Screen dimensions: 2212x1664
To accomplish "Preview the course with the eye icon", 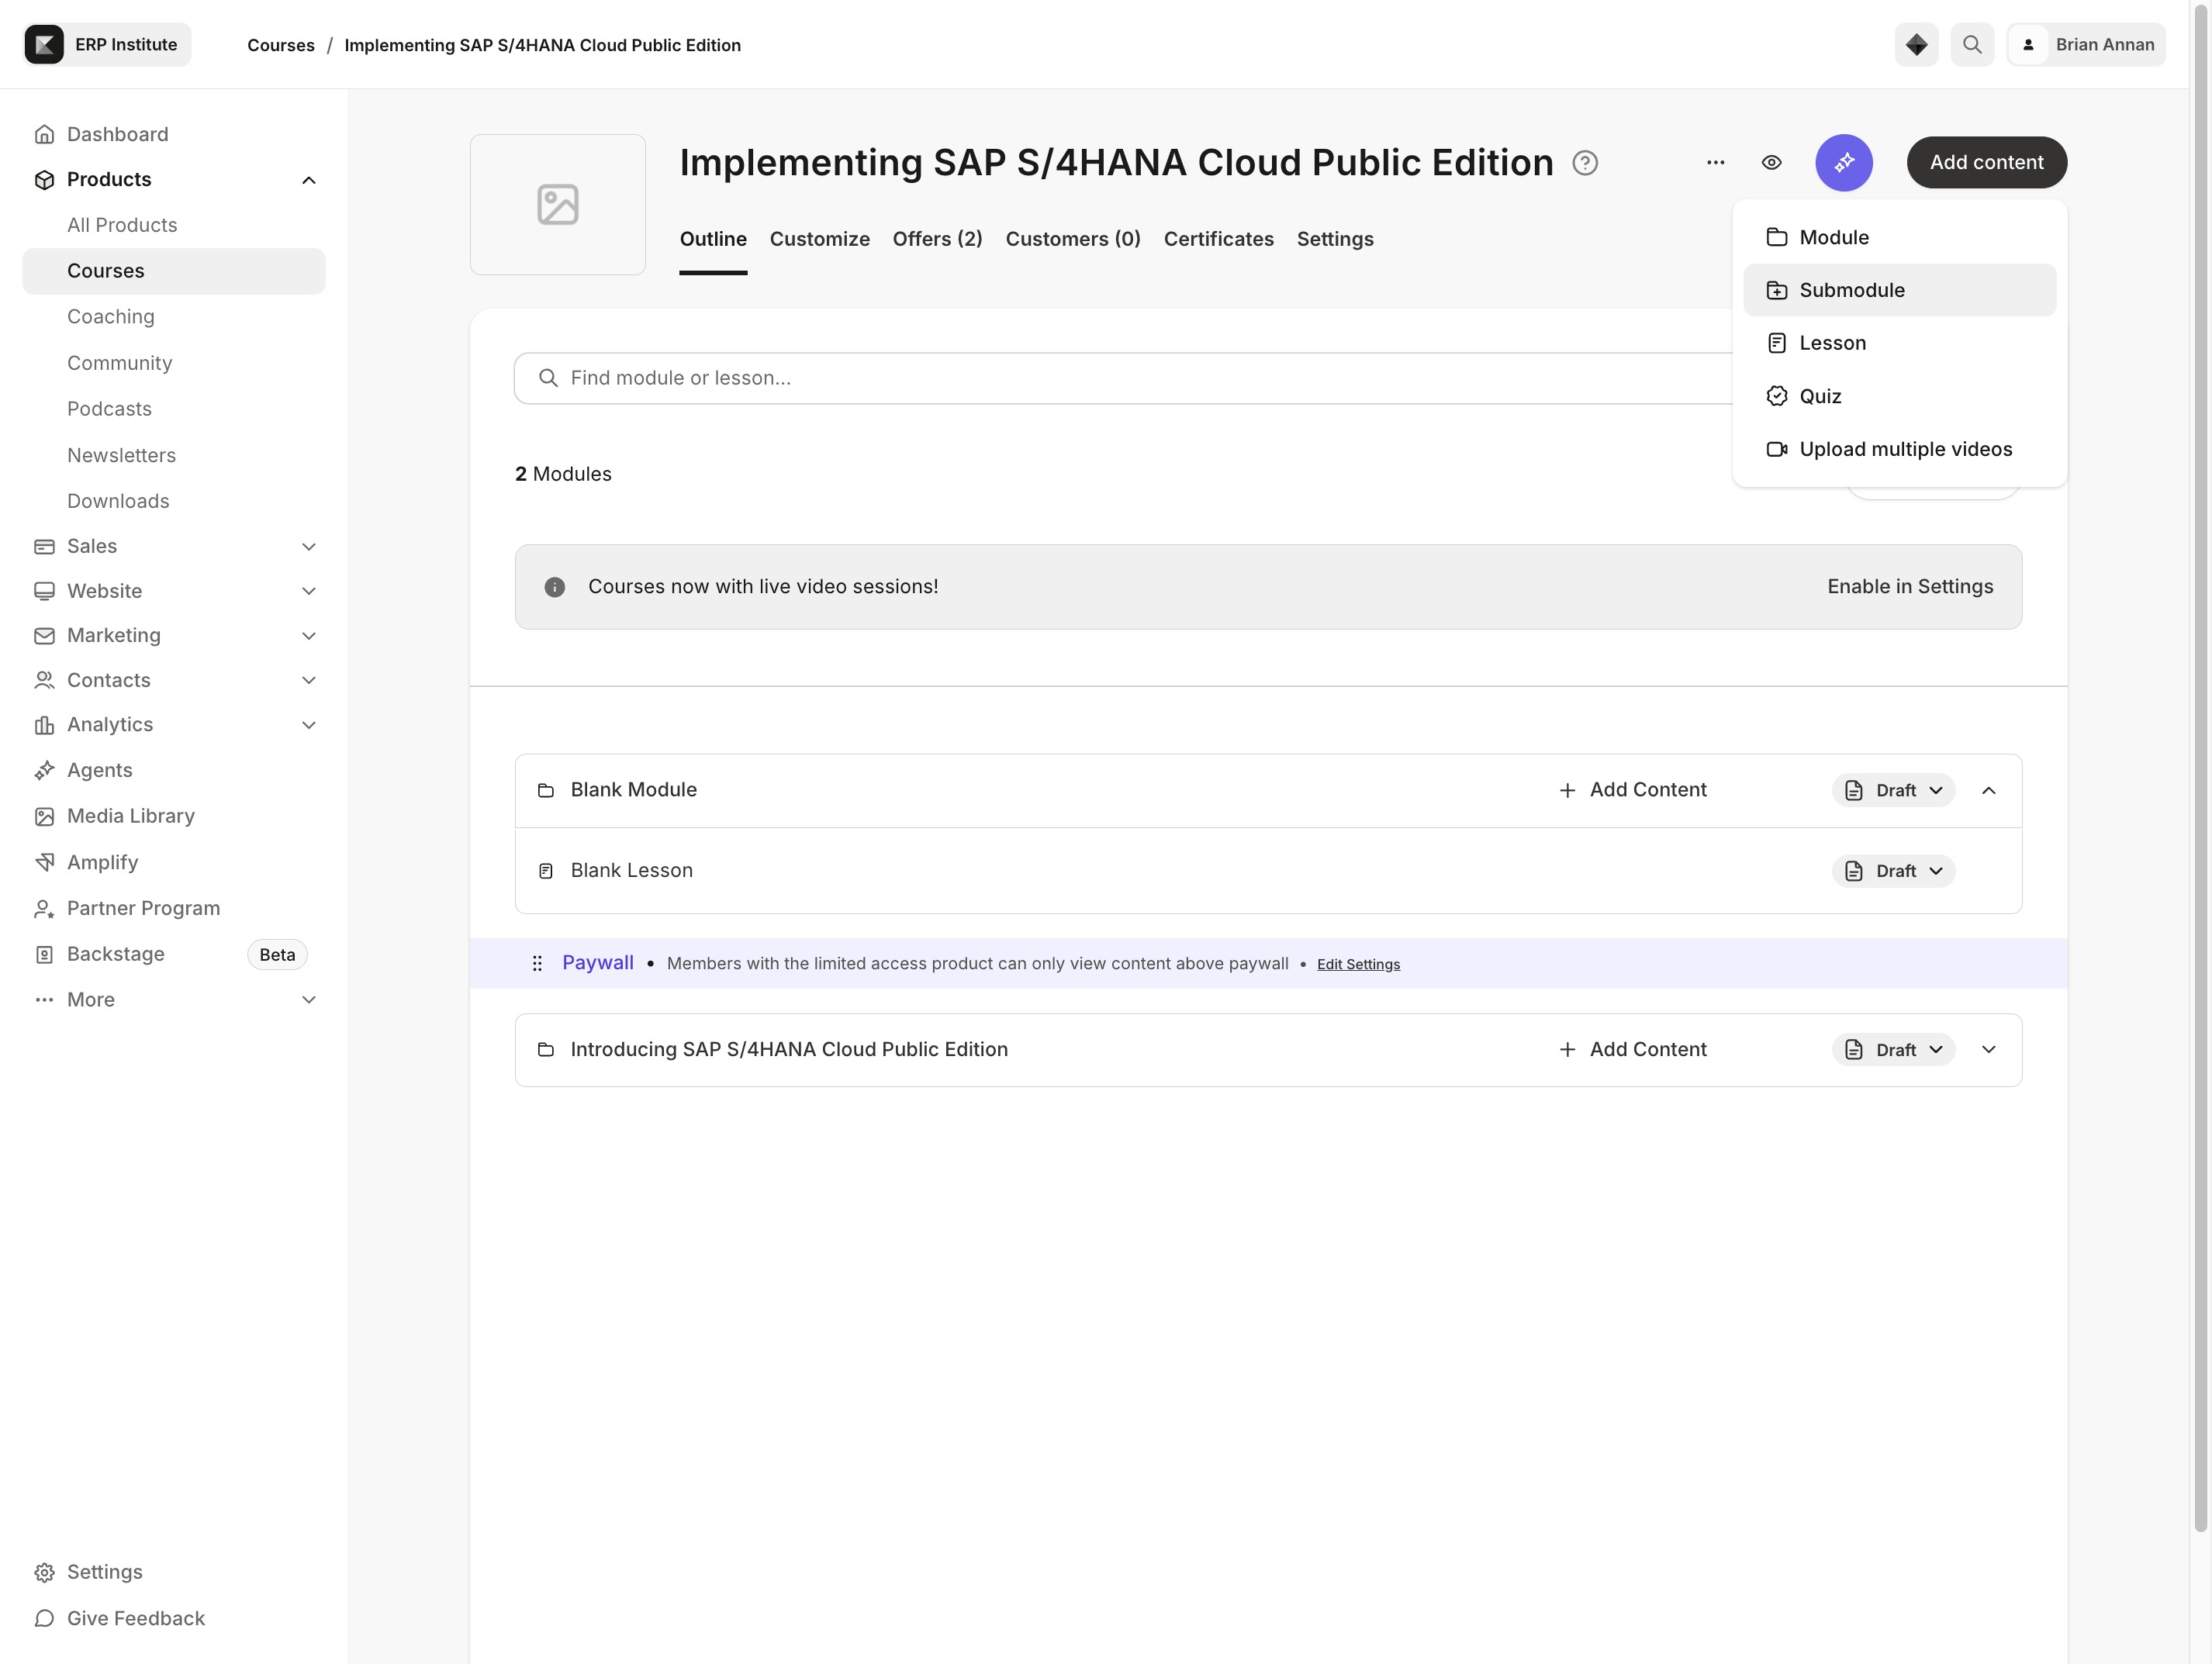I will 1771,162.
